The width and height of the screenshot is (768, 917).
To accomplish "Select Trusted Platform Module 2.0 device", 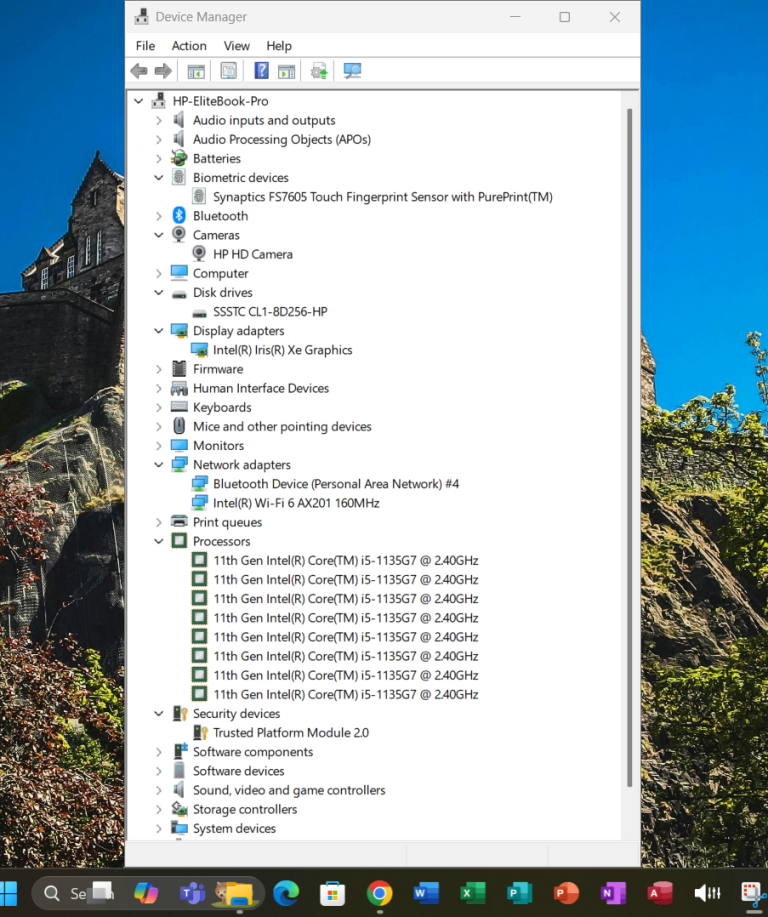I will 290,733.
